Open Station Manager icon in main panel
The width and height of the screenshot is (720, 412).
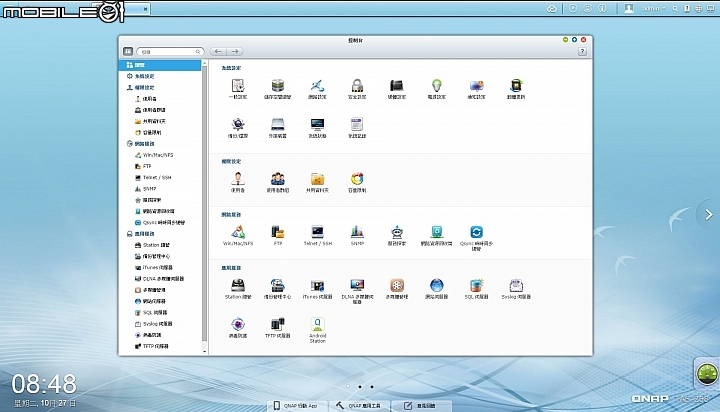point(238,285)
